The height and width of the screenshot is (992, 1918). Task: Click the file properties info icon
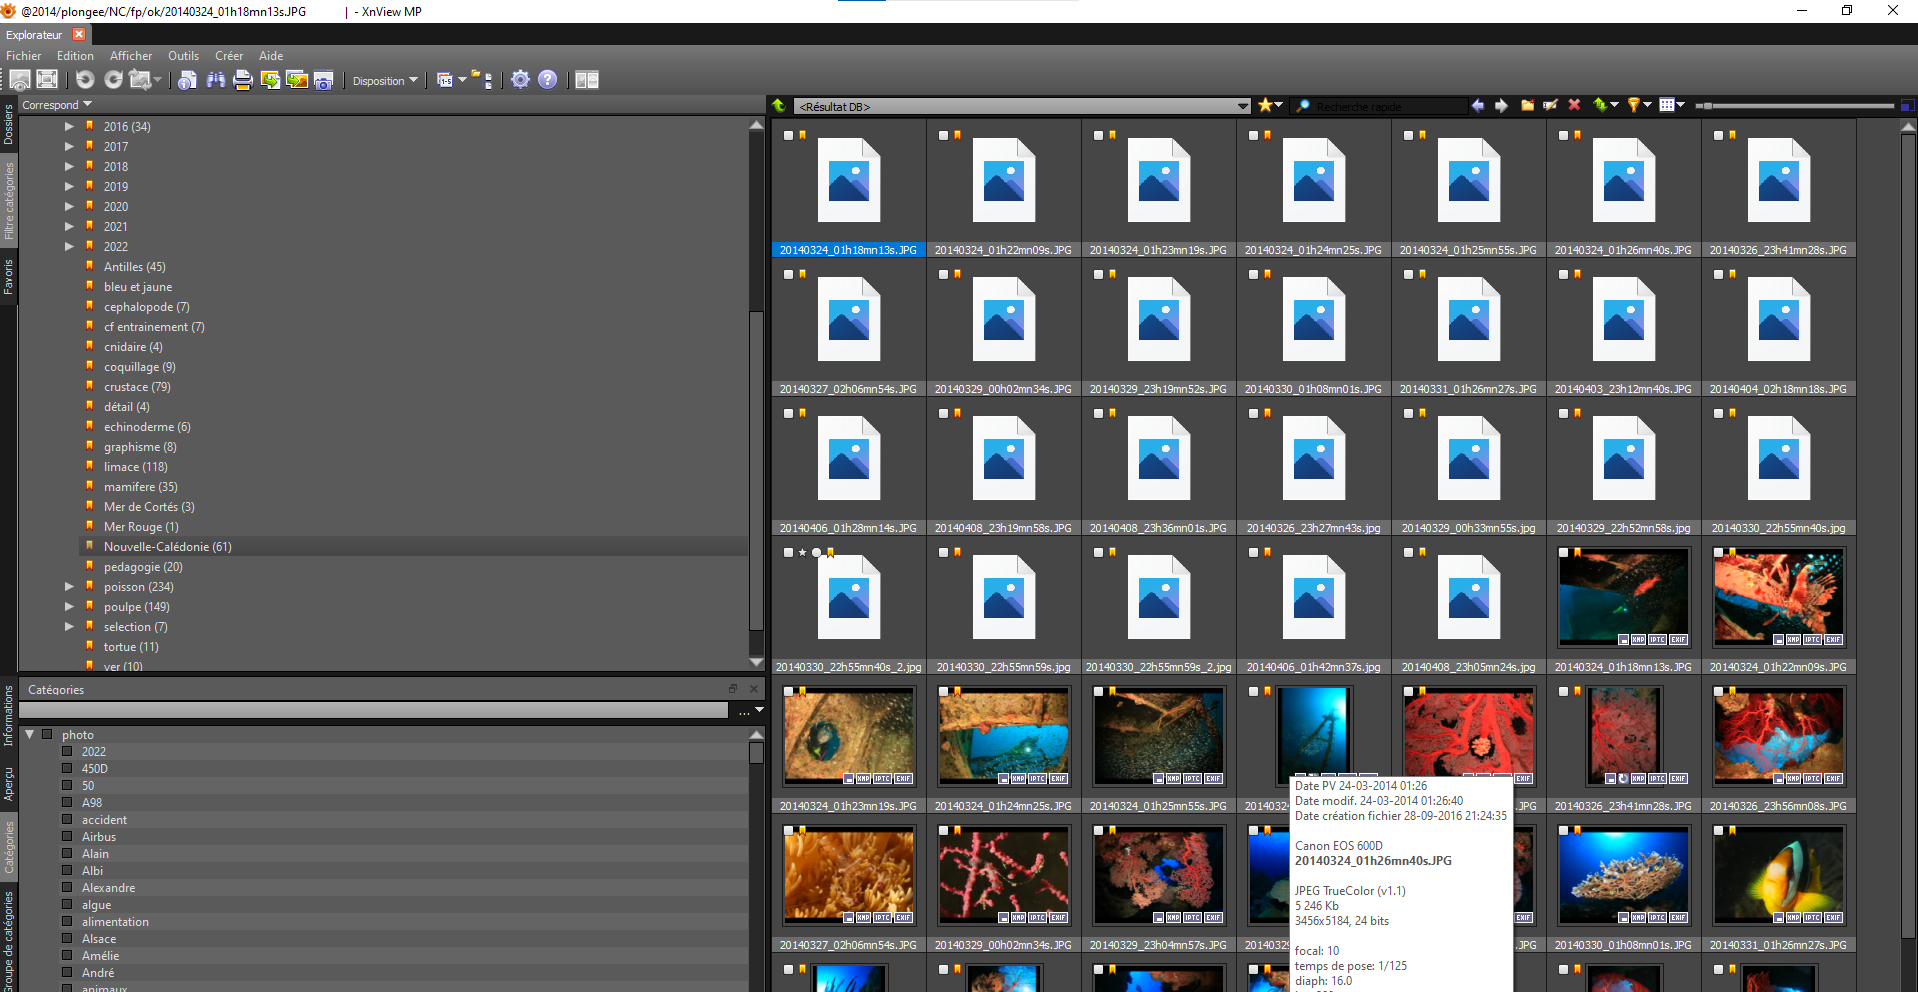pyautogui.click(x=187, y=80)
